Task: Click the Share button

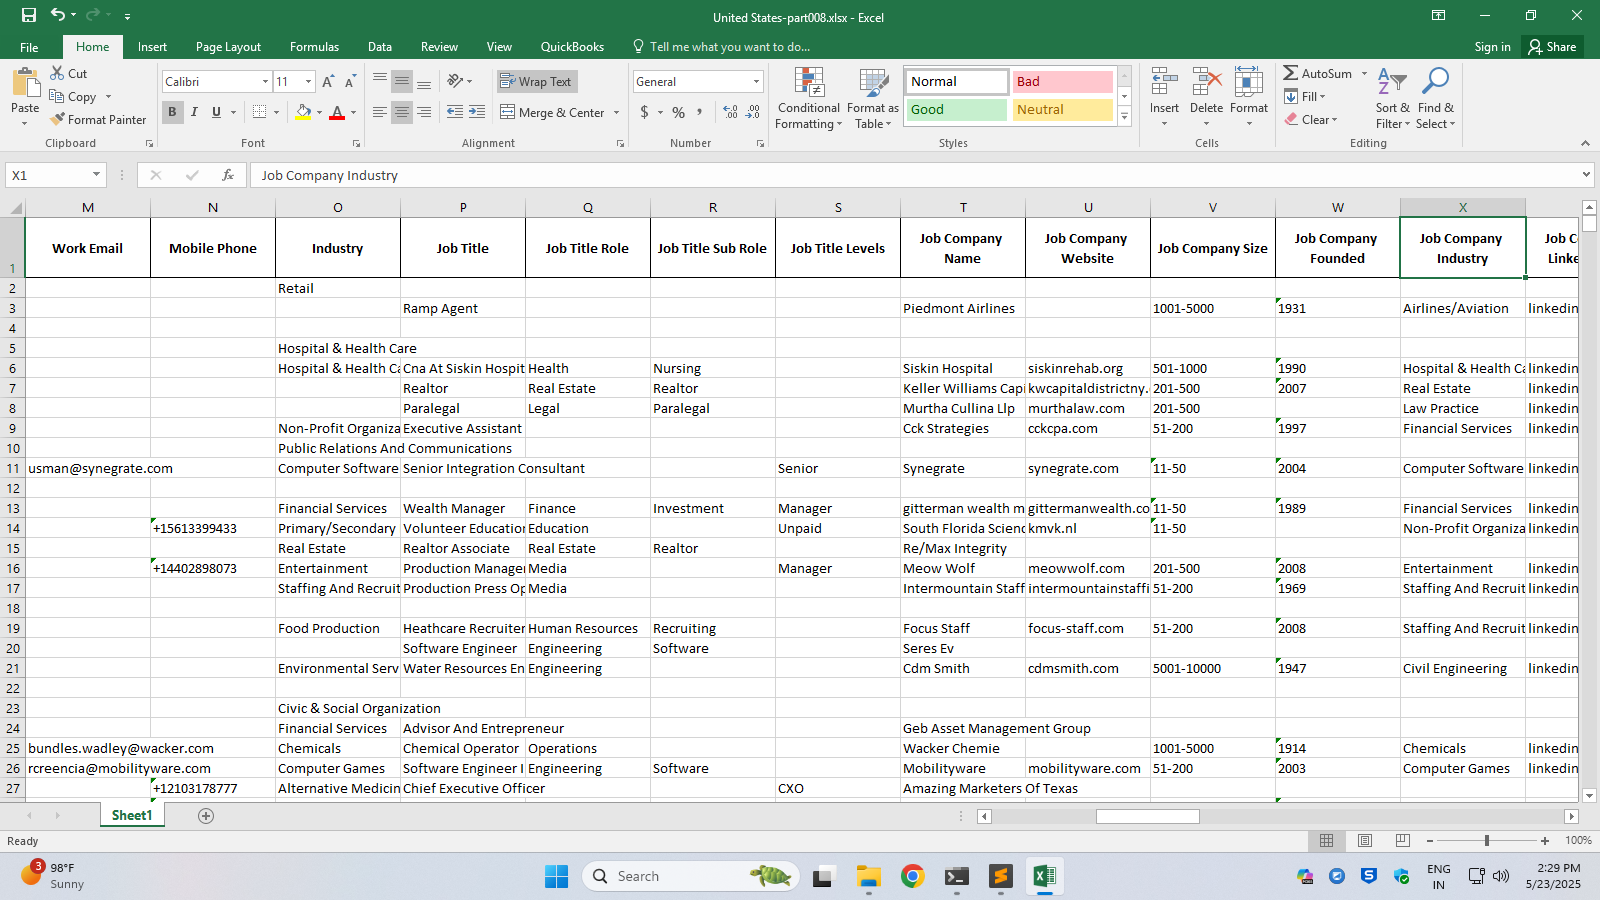Action: click(x=1552, y=47)
